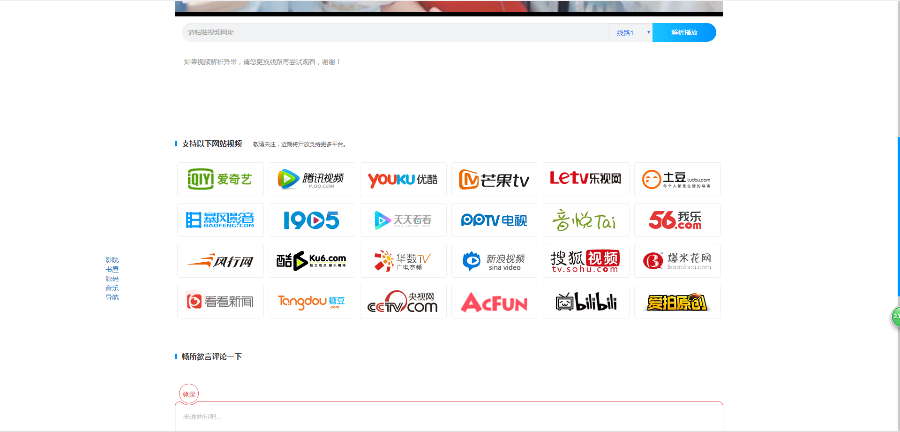Screen dimensions: 900x432
Task: Select the YinYueTai 音悦Tai logo
Action: [x=586, y=220]
